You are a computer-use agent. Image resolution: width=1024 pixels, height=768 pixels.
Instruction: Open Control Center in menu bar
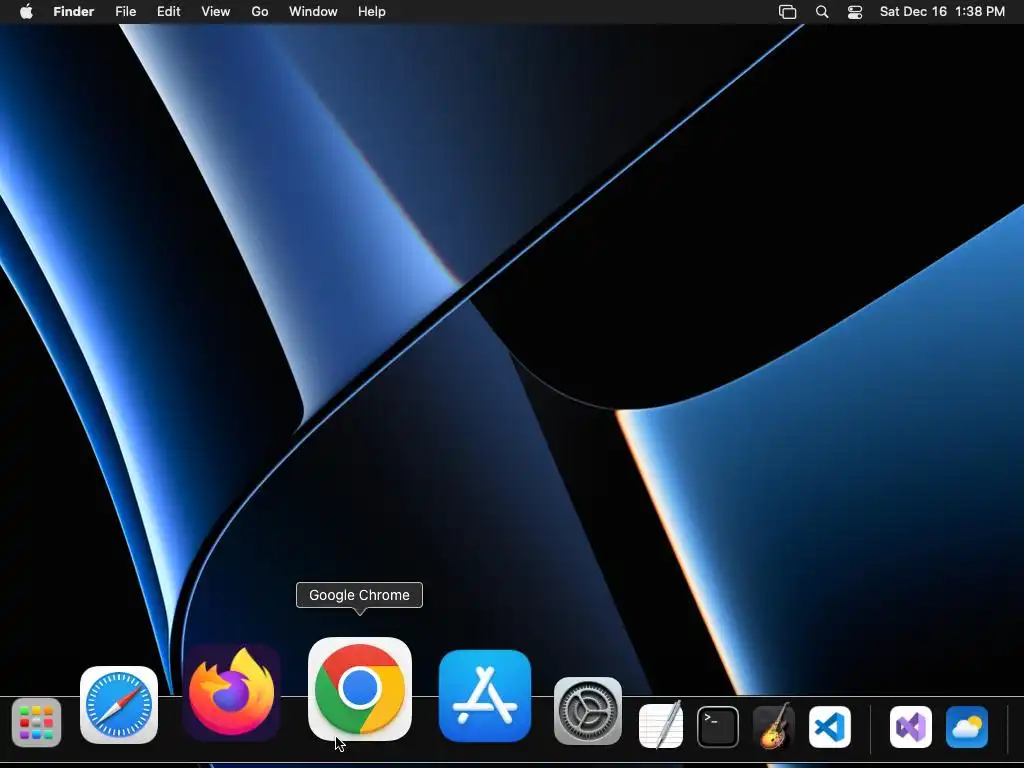(x=855, y=12)
